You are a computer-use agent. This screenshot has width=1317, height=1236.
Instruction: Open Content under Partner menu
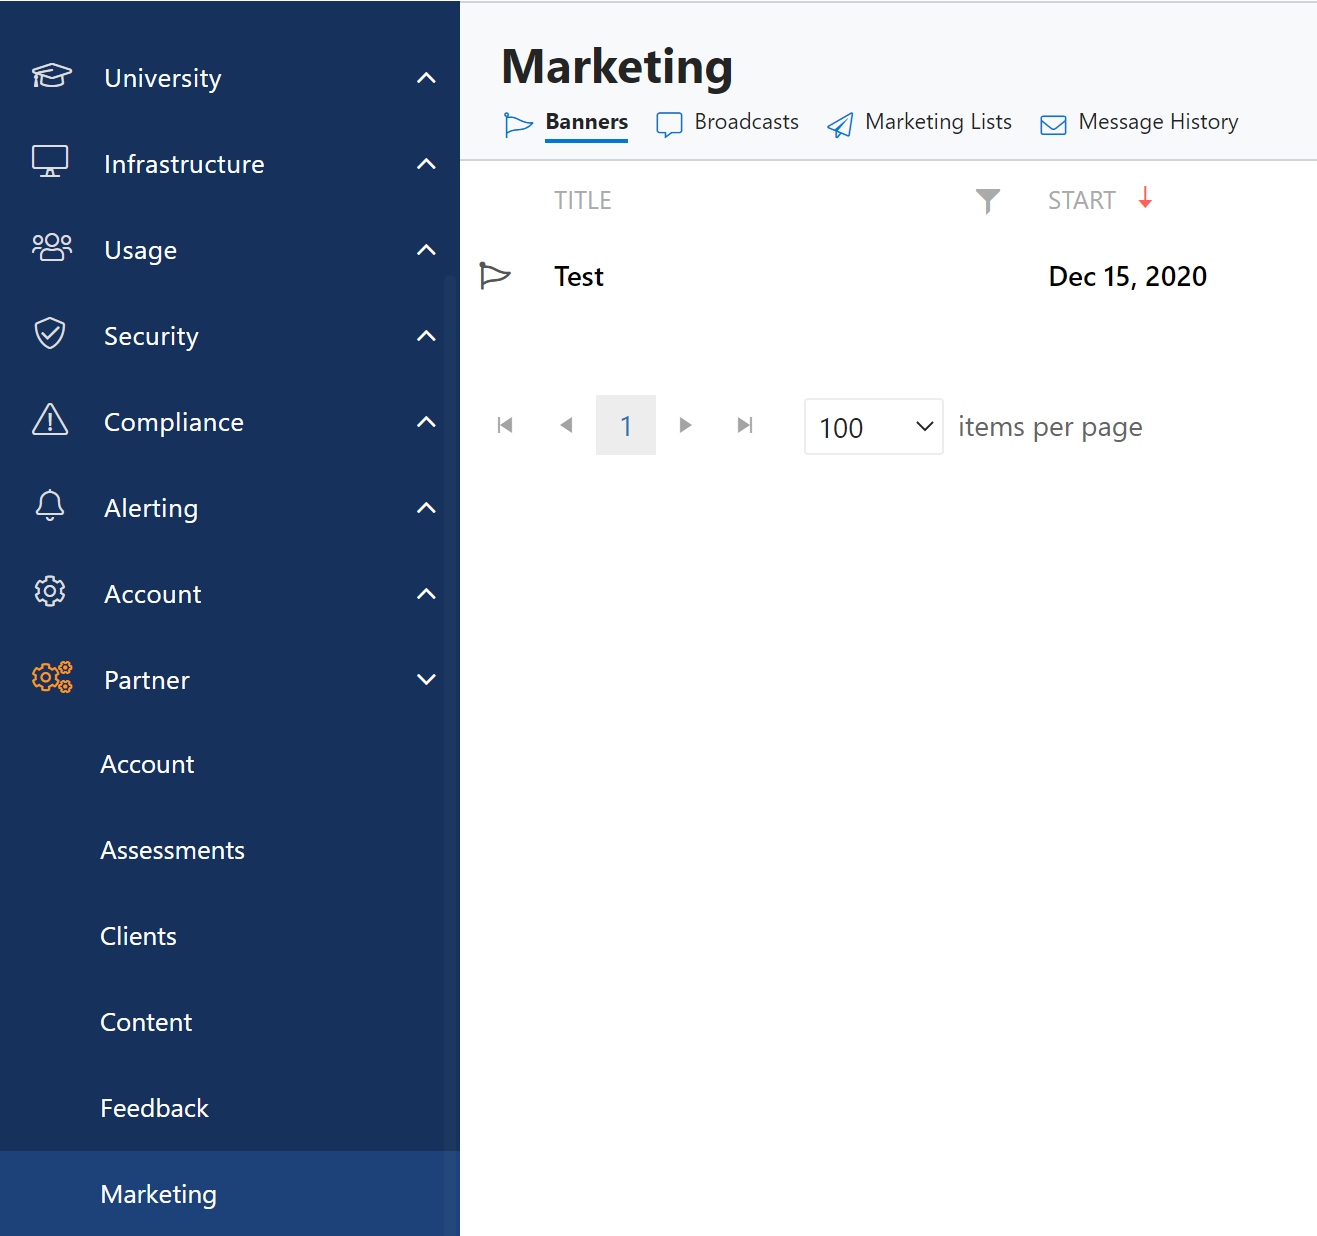pyautogui.click(x=146, y=1023)
